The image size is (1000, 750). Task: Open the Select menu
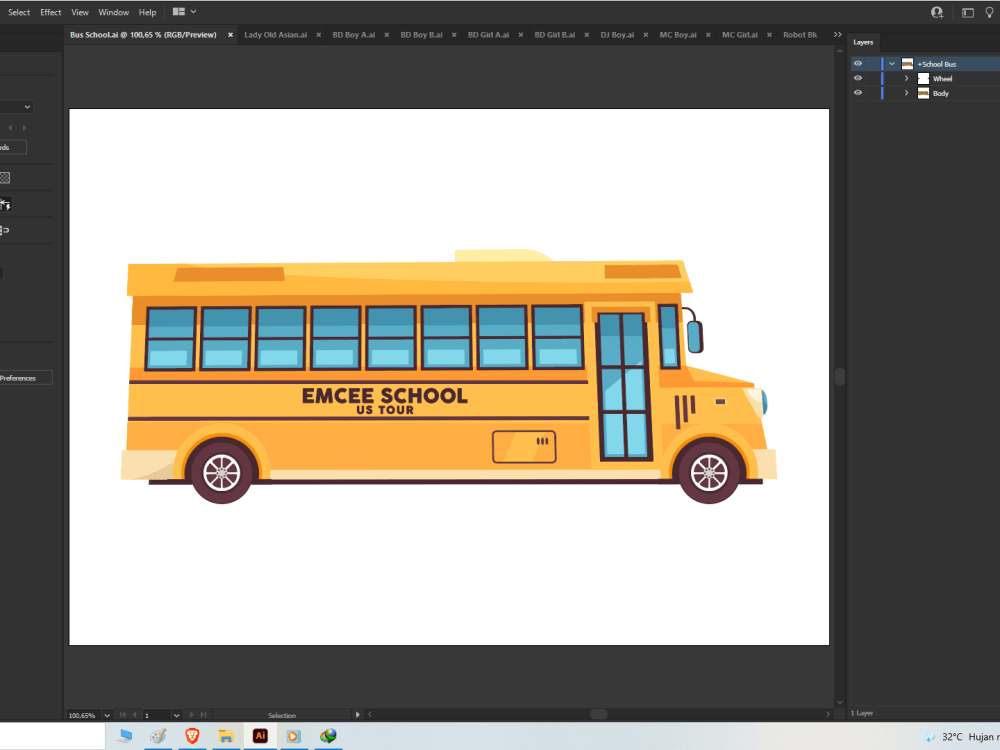click(x=19, y=12)
